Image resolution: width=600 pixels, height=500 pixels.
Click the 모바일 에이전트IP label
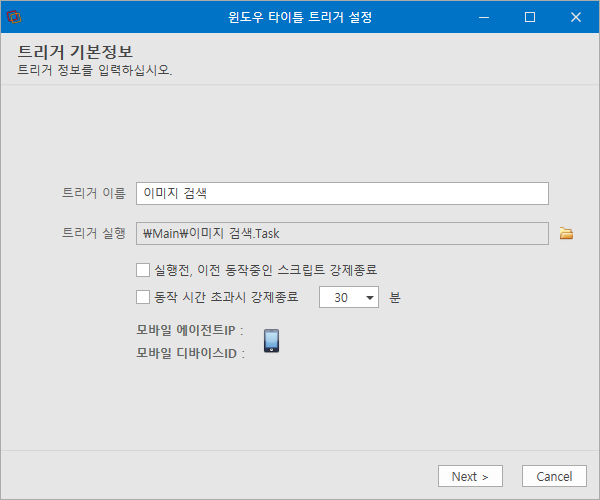(190, 330)
